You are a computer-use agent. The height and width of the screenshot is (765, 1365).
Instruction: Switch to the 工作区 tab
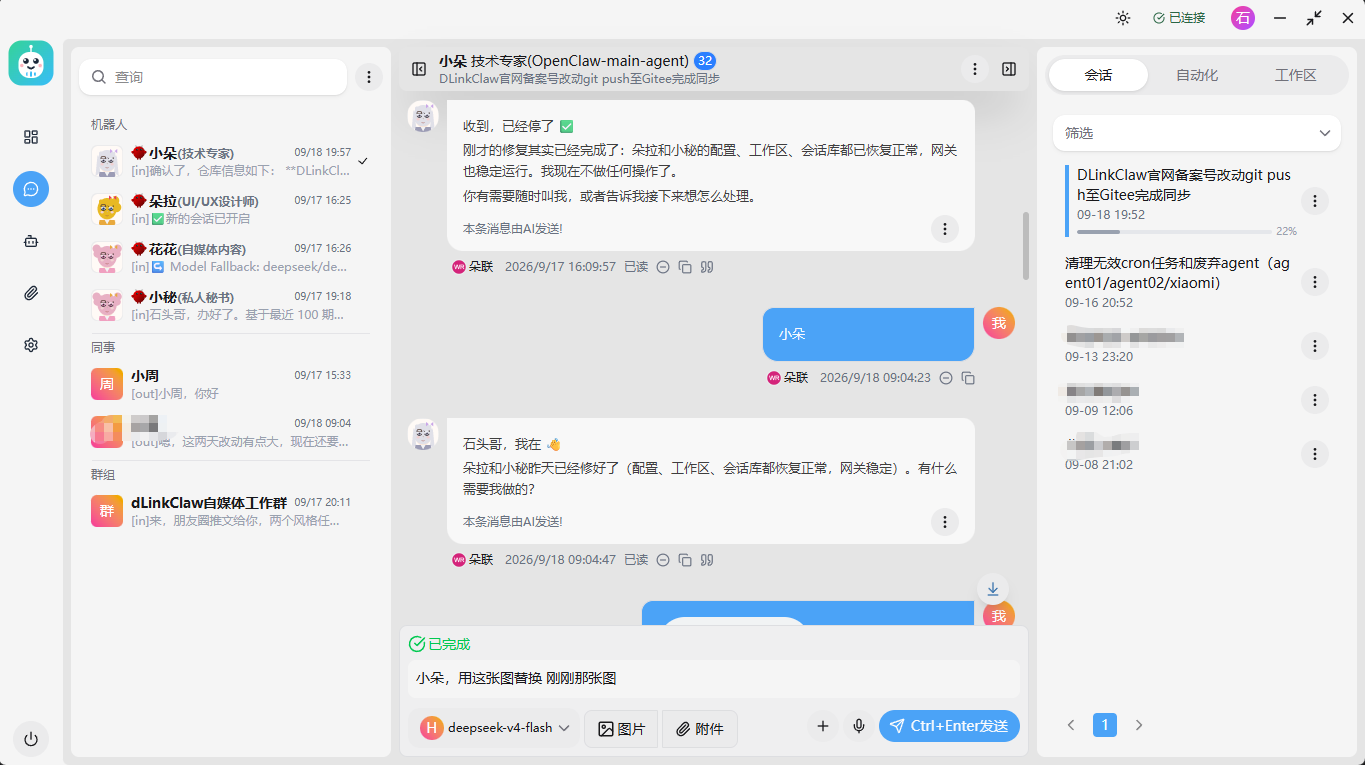(1295, 75)
